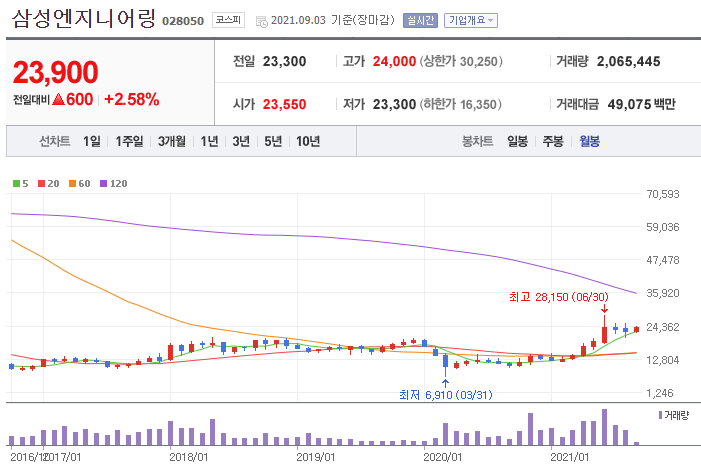Image resolution: width=701 pixels, height=474 pixels.
Task: Click the 2018/01 x-axis label
Action: [x=189, y=457]
